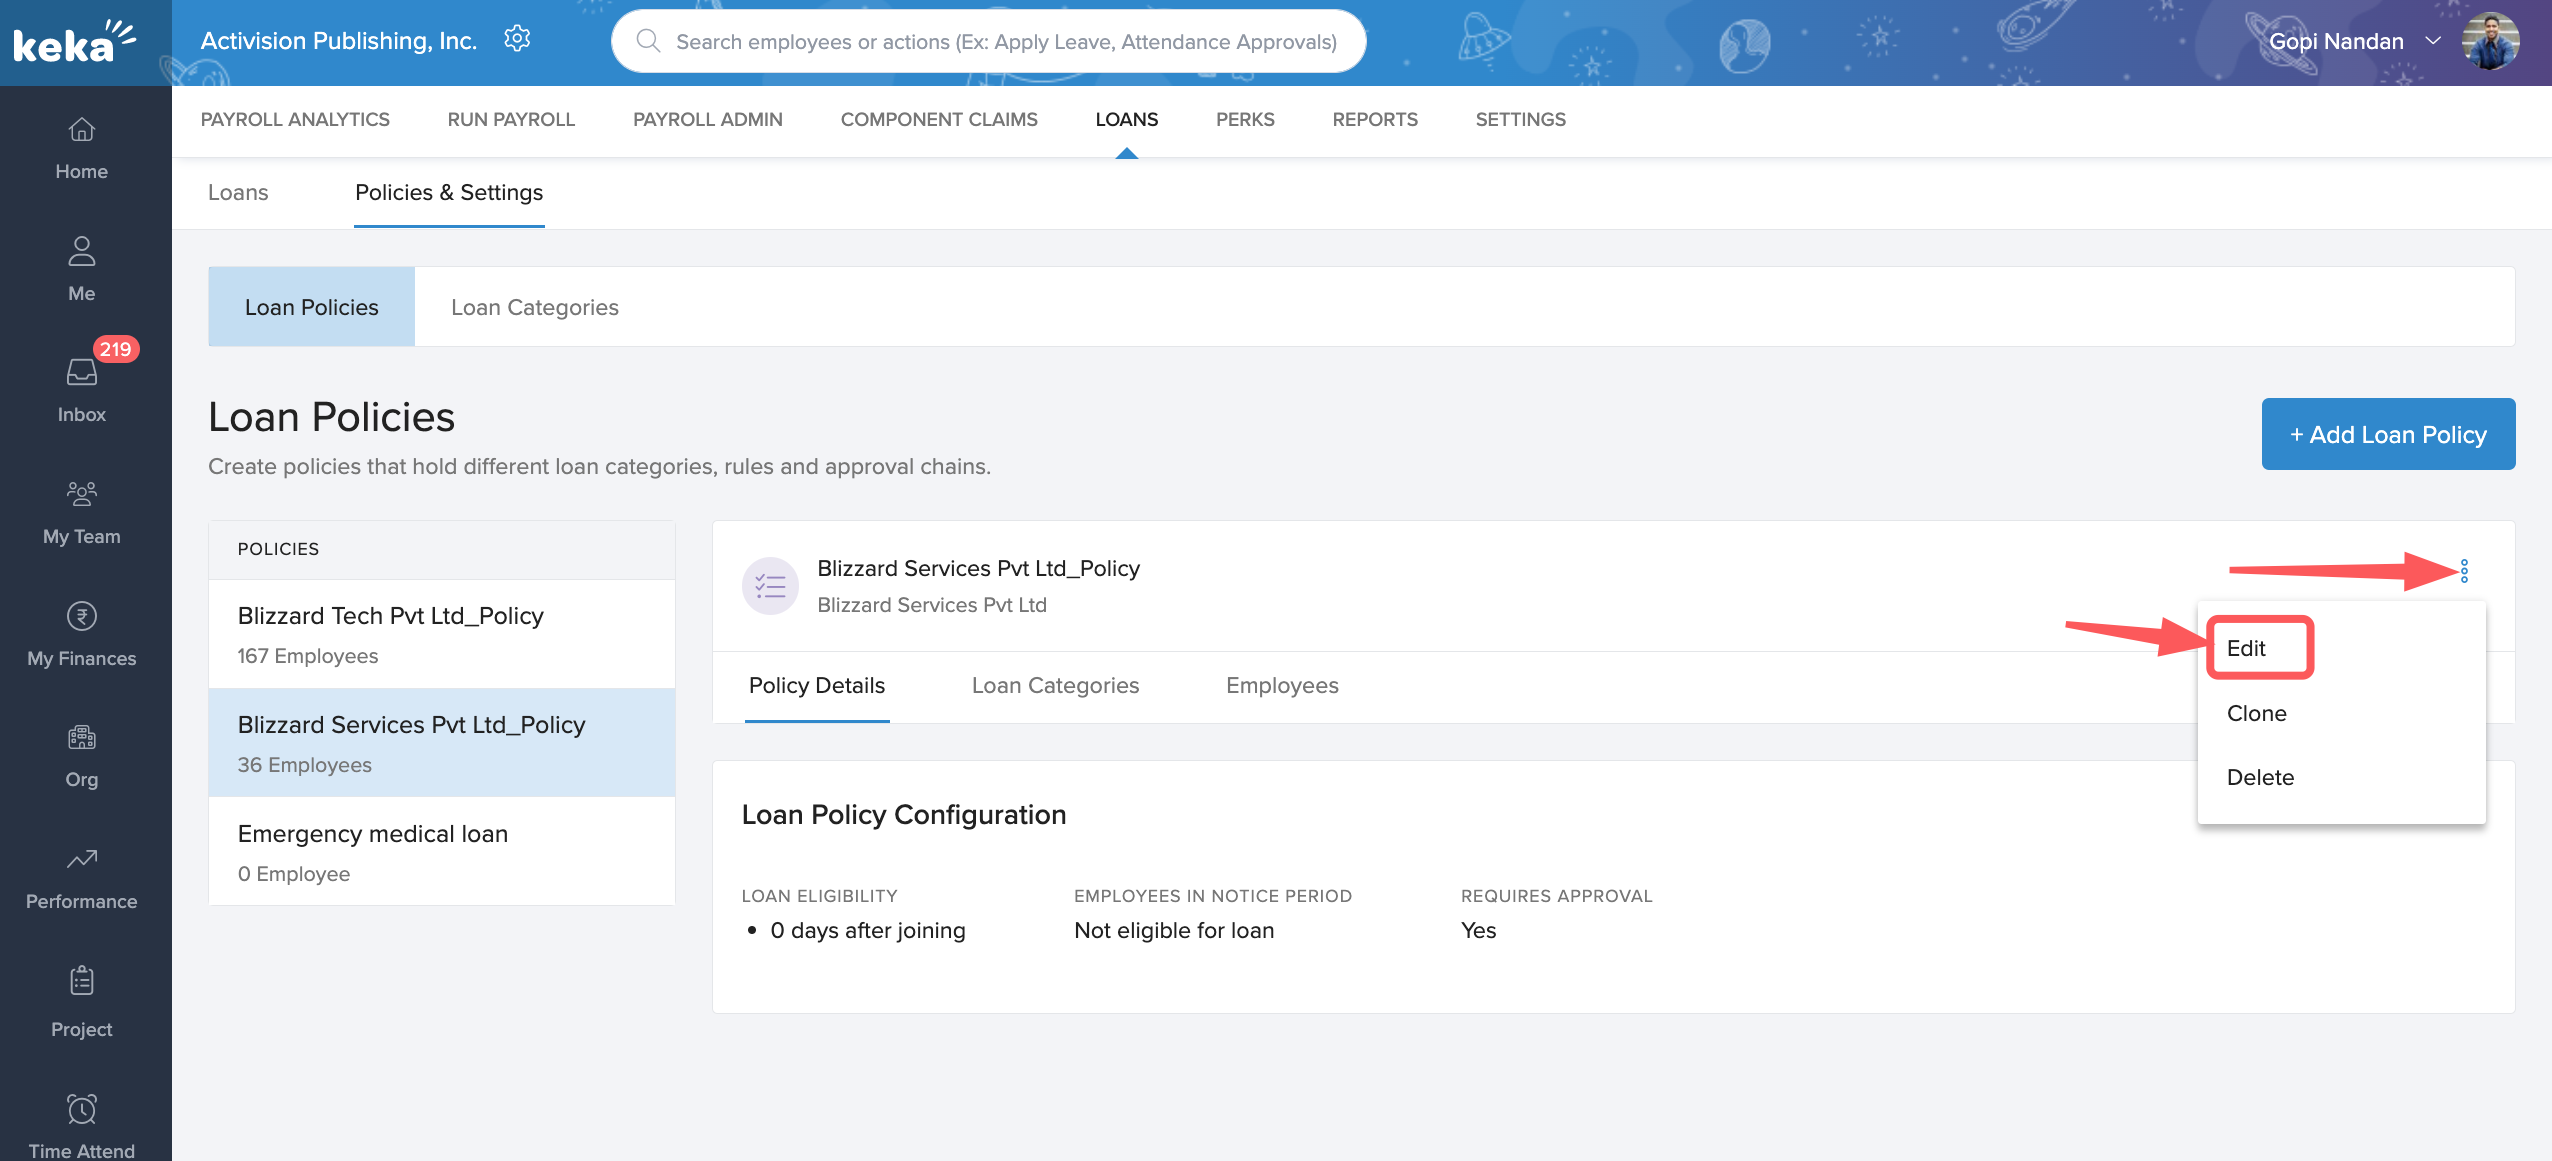The image size is (2552, 1161).
Task: Open the Me profile icon
Action: (81, 251)
